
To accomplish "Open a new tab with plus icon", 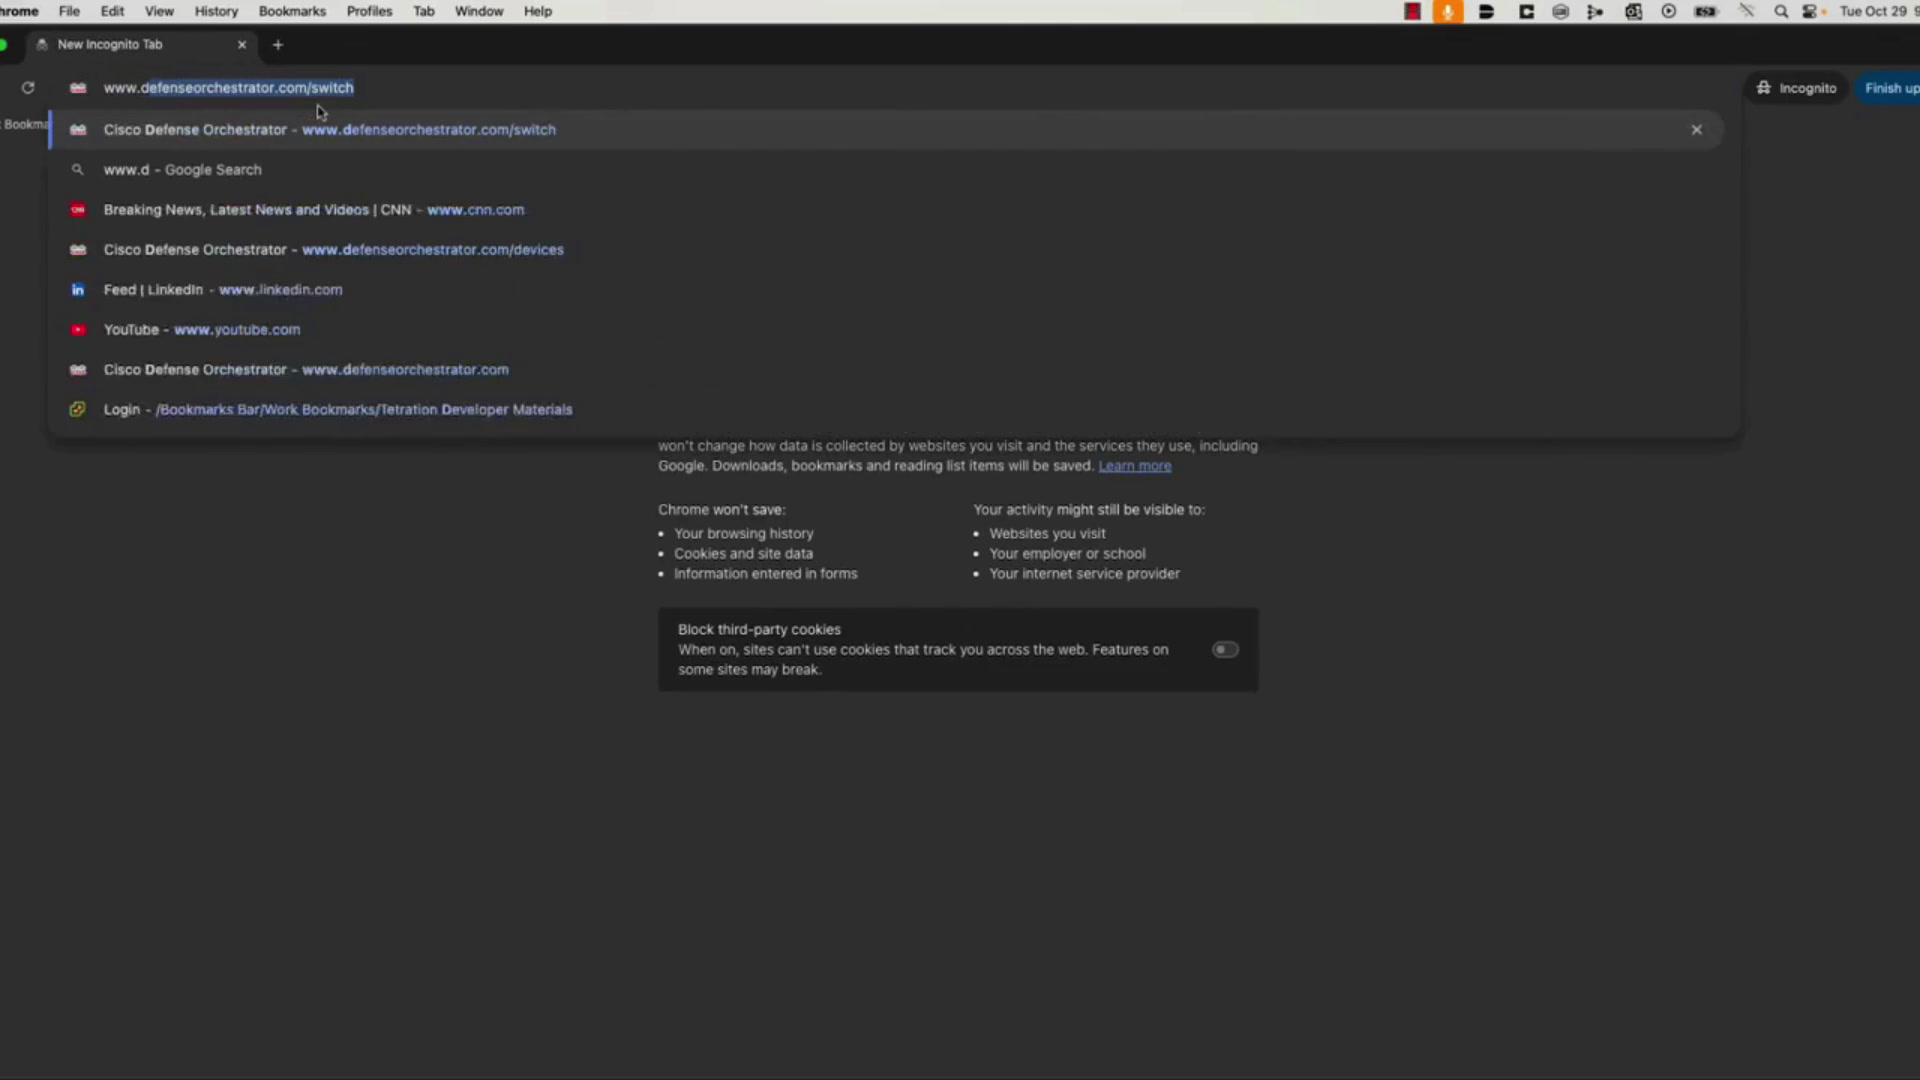I will pos(278,45).
